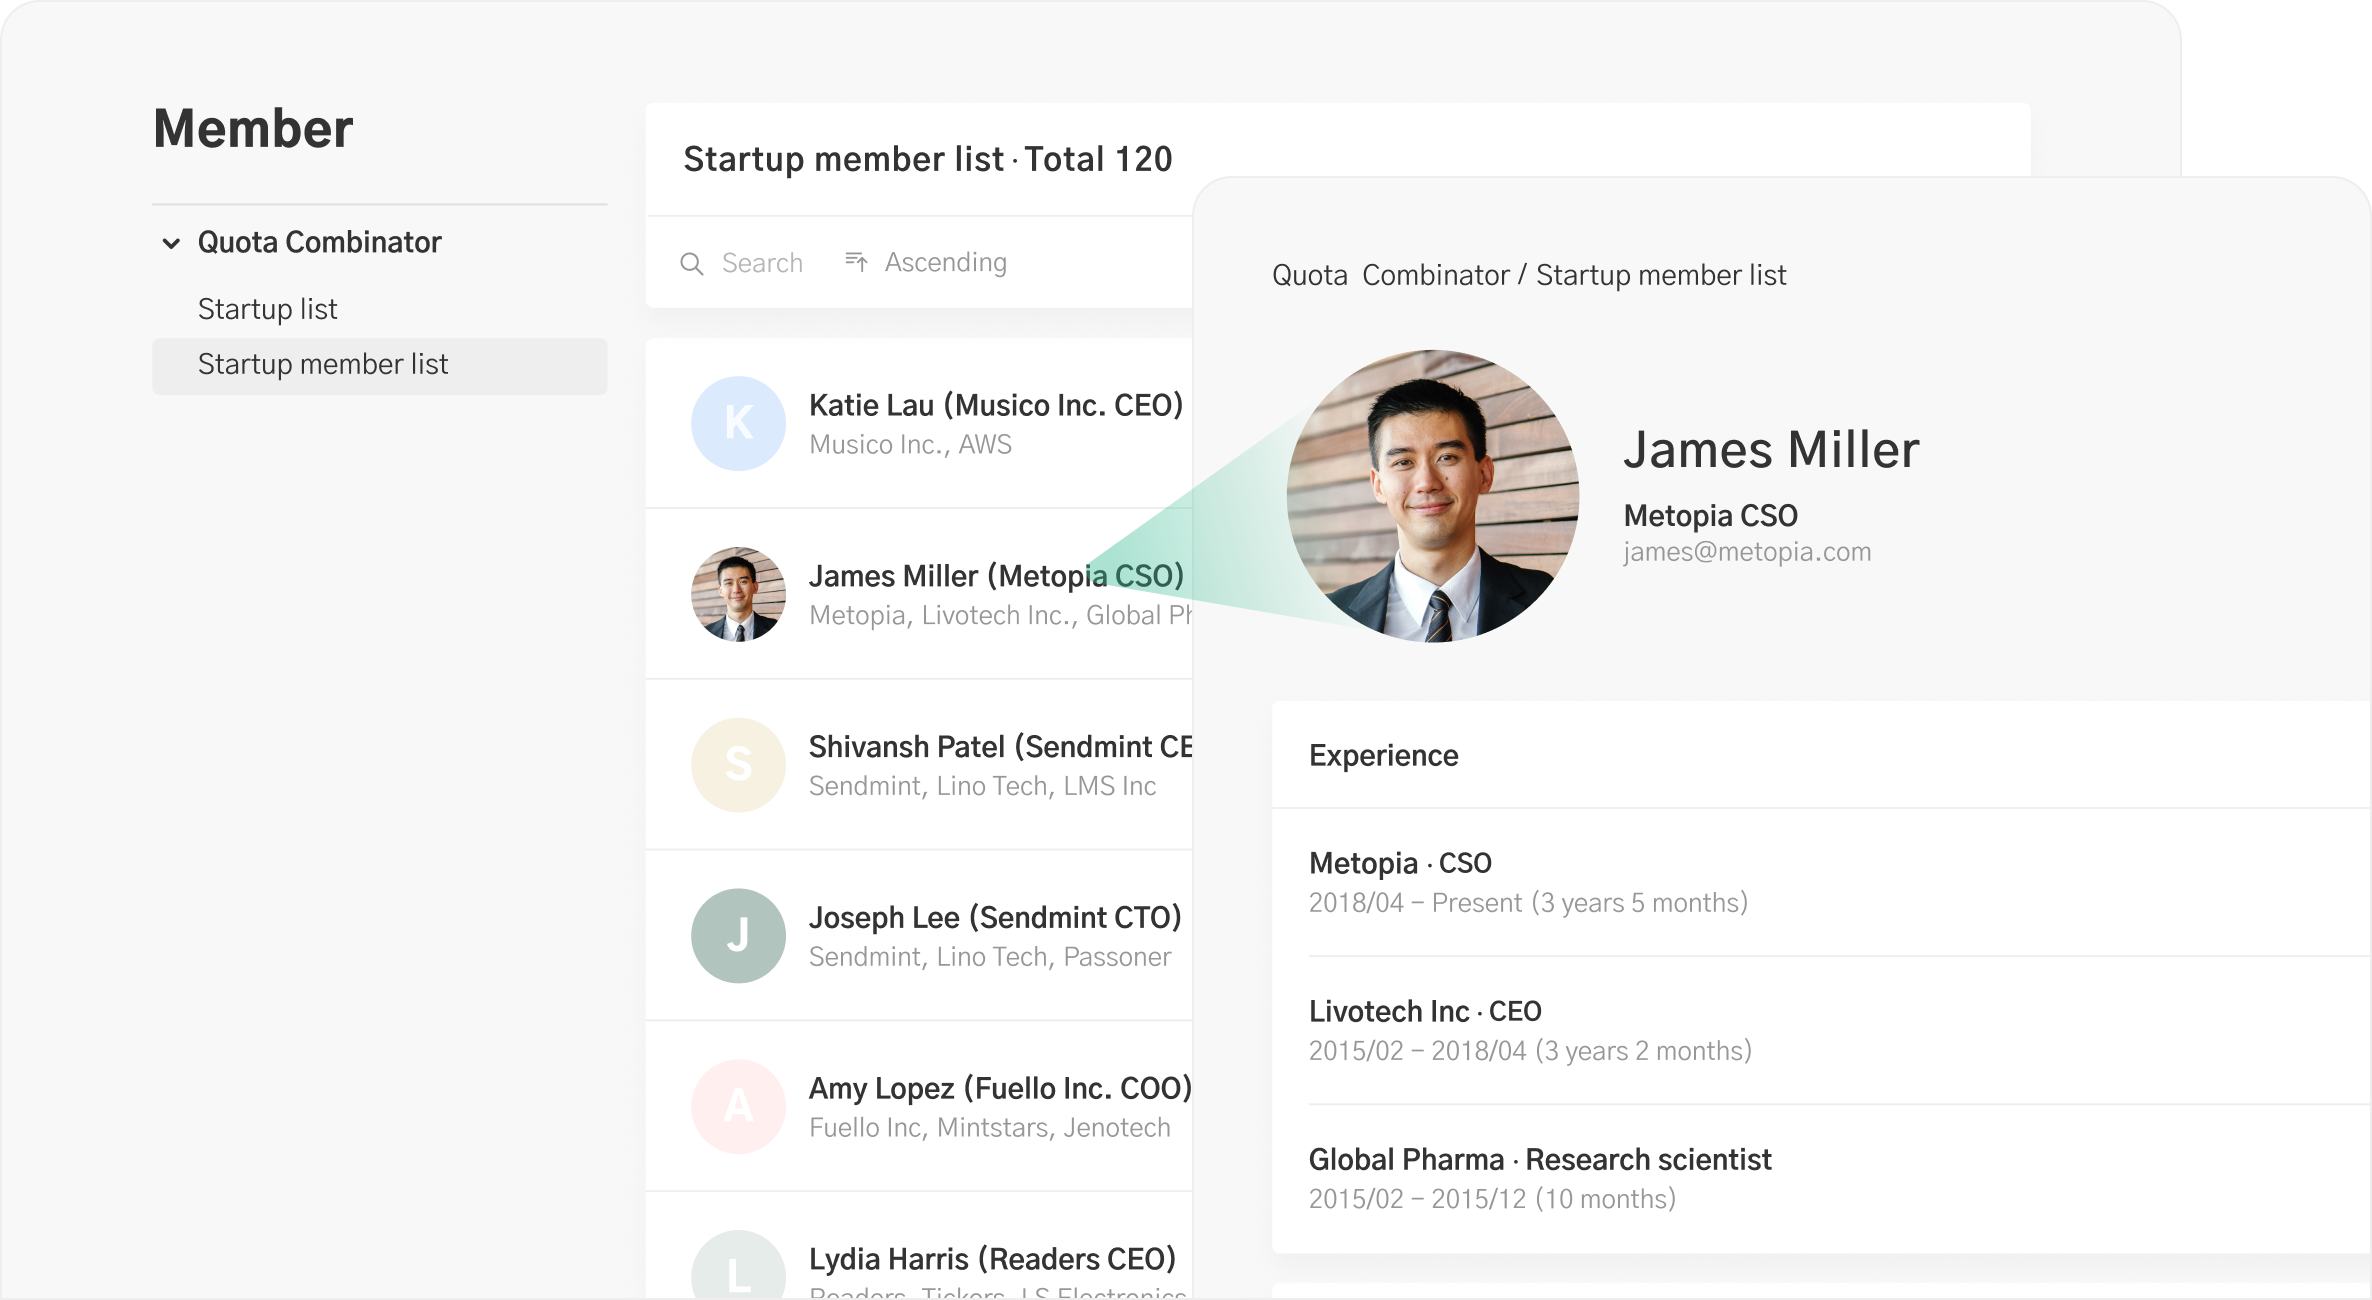Click james@metopia.com email address
The height and width of the screenshot is (1300, 2372).
tap(1746, 552)
